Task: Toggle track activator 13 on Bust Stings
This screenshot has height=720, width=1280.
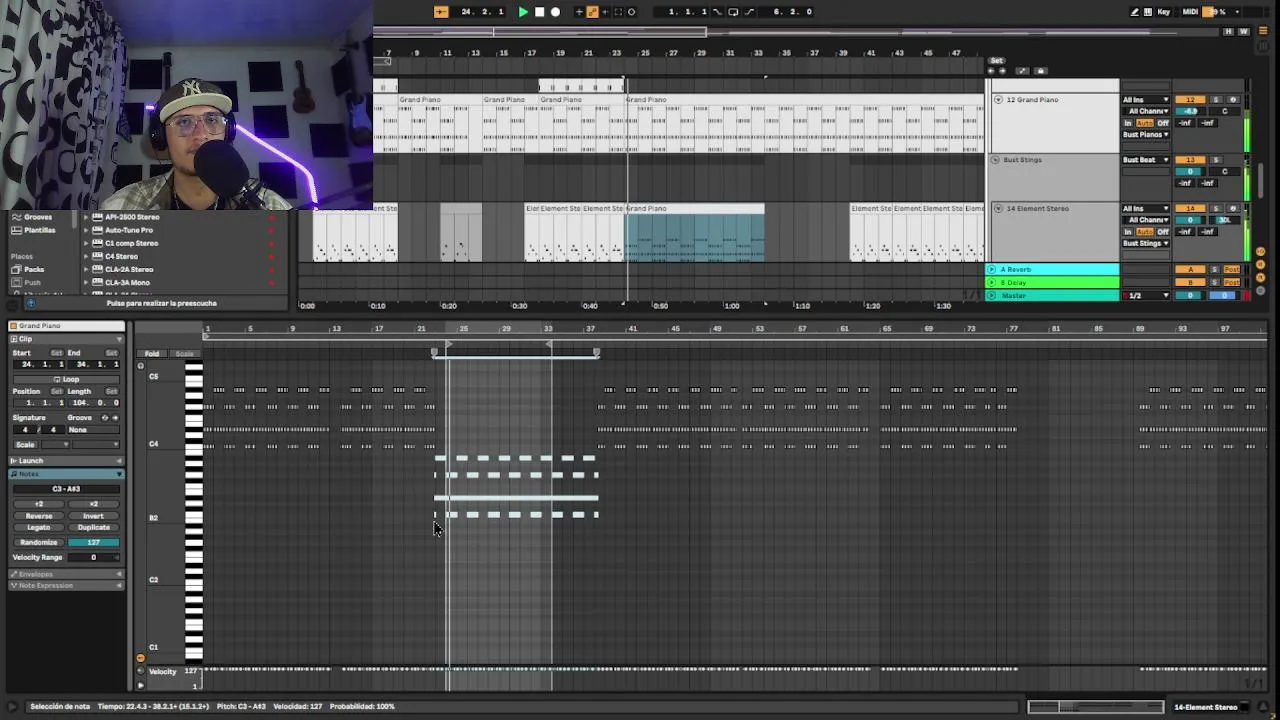Action: point(1190,160)
